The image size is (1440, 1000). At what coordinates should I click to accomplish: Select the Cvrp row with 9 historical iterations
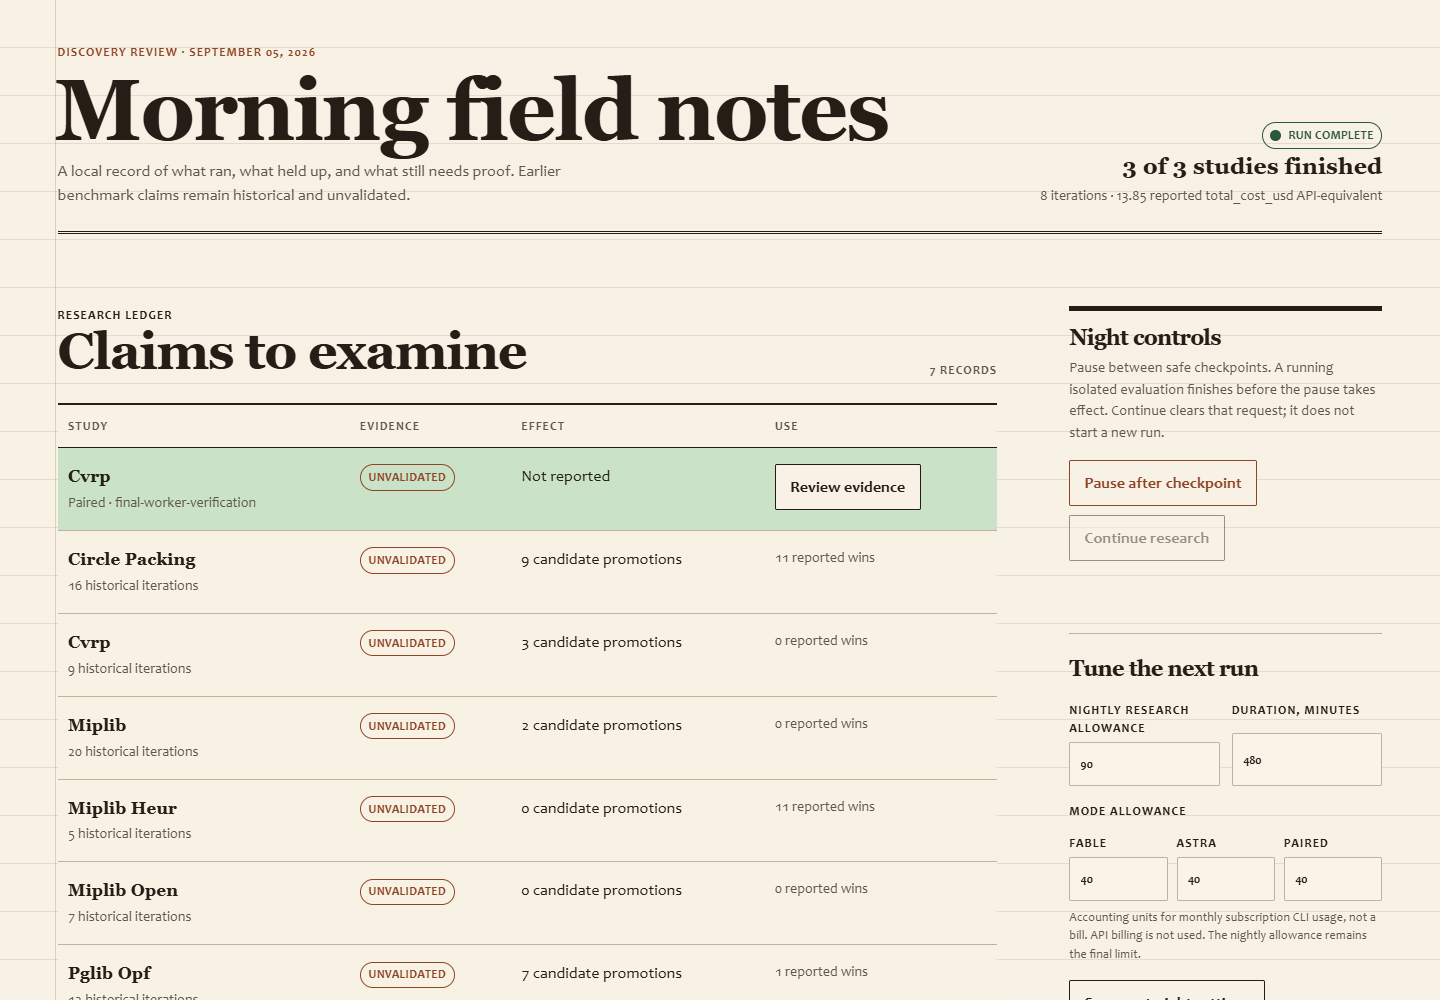527,655
